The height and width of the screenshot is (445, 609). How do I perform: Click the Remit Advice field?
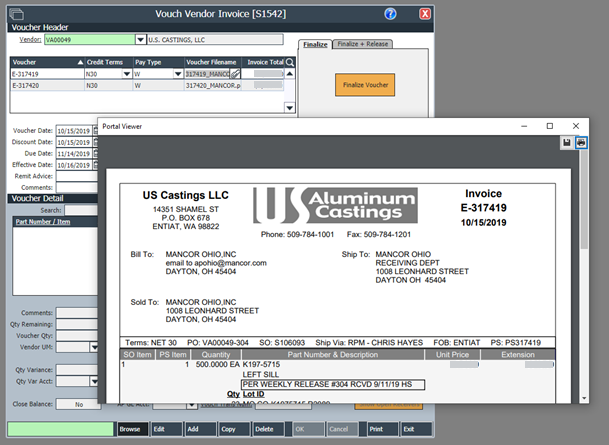pyautogui.click(x=77, y=176)
